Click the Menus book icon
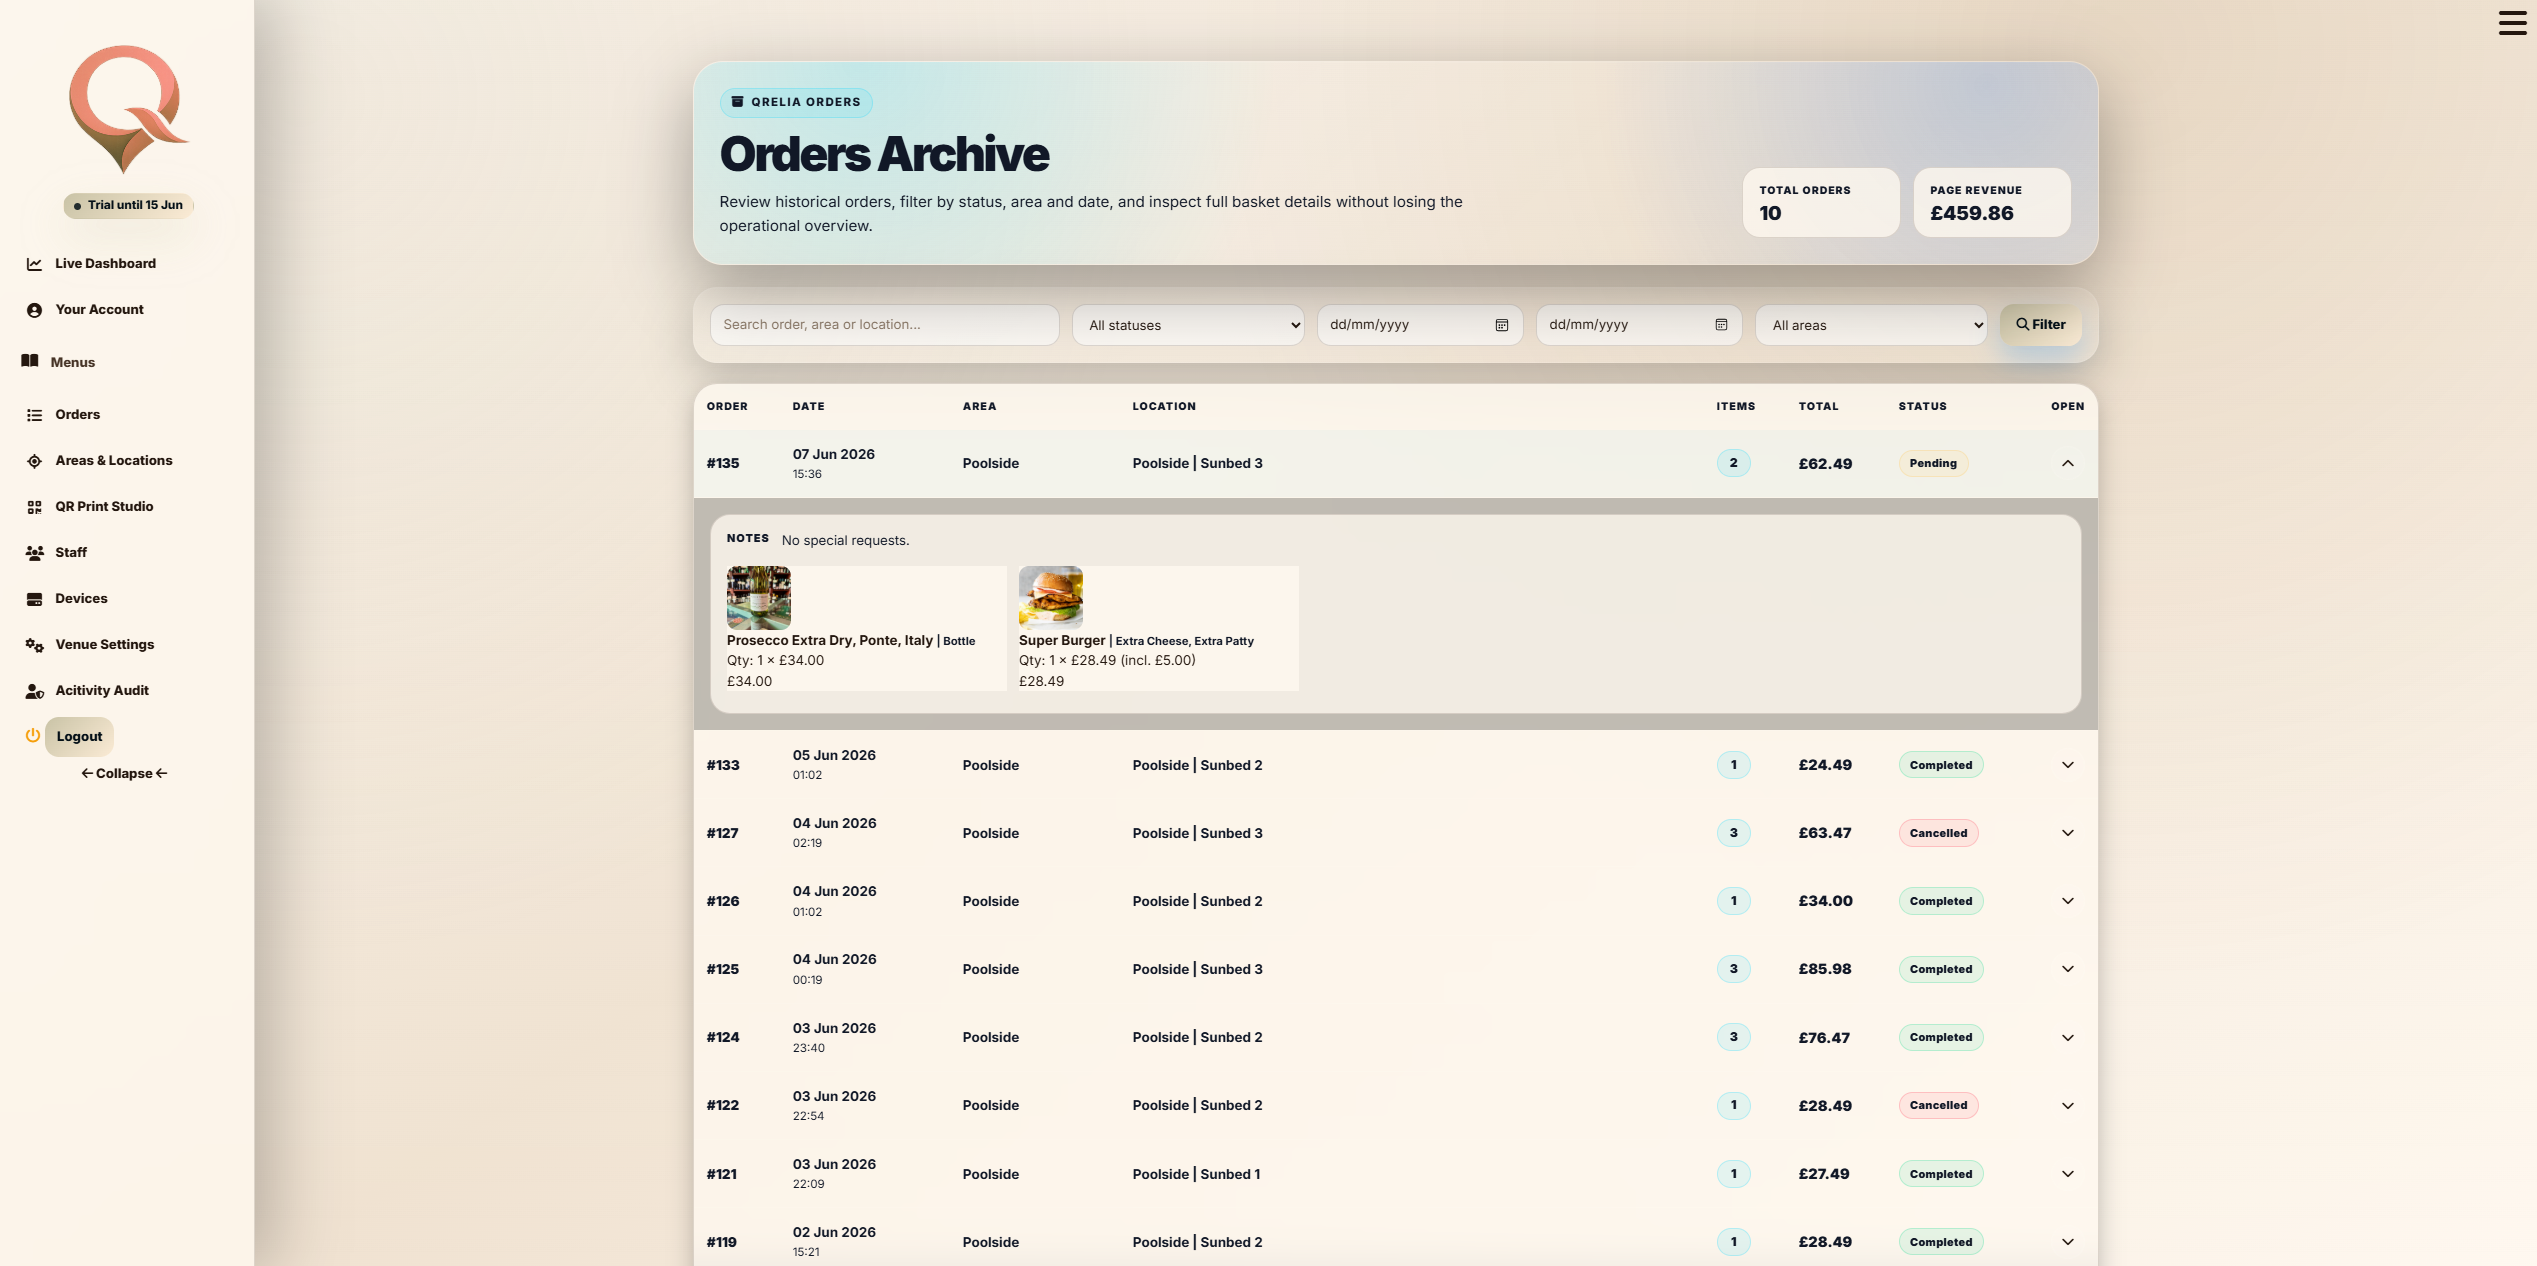 pos(30,361)
